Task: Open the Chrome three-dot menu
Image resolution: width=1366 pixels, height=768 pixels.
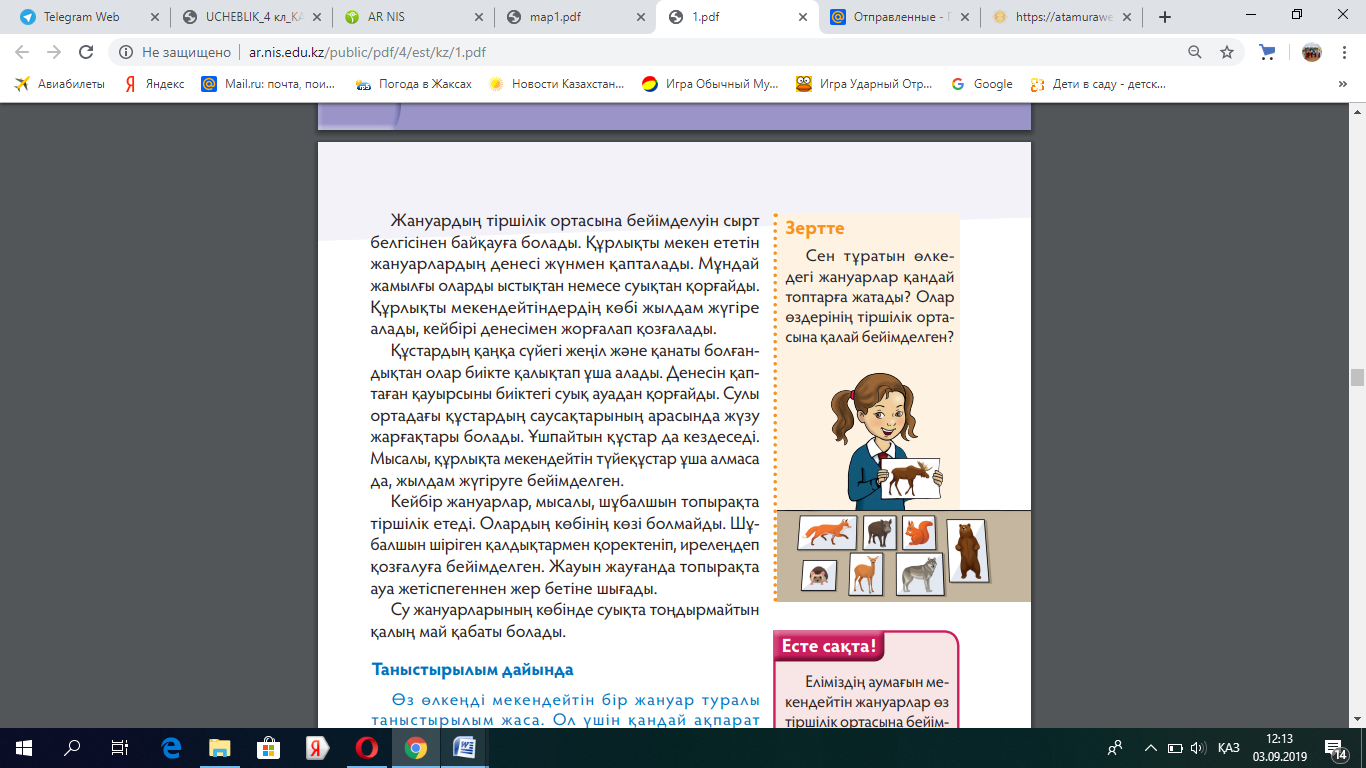Action: point(1345,52)
